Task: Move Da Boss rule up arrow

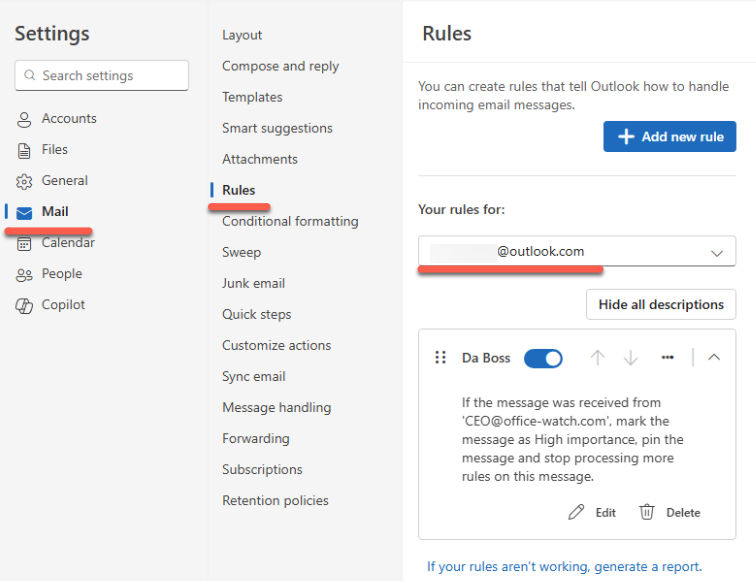Action: 597,358
